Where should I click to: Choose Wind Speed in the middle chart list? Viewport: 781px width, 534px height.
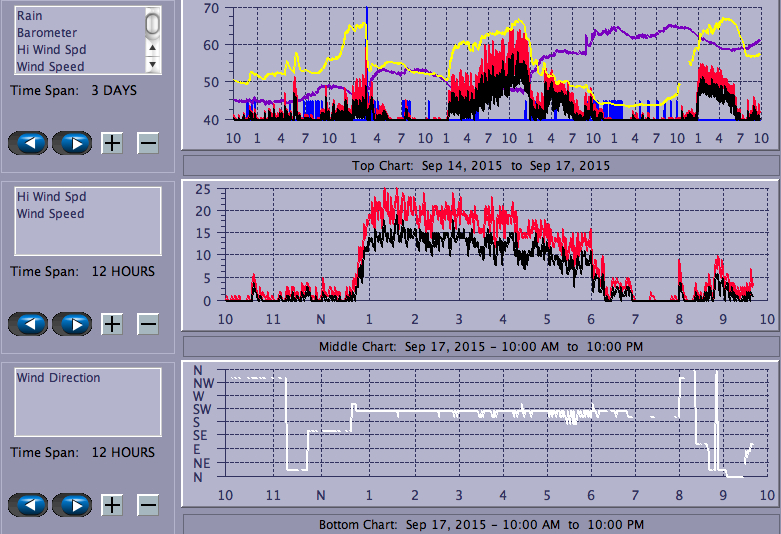pos(50,214)
